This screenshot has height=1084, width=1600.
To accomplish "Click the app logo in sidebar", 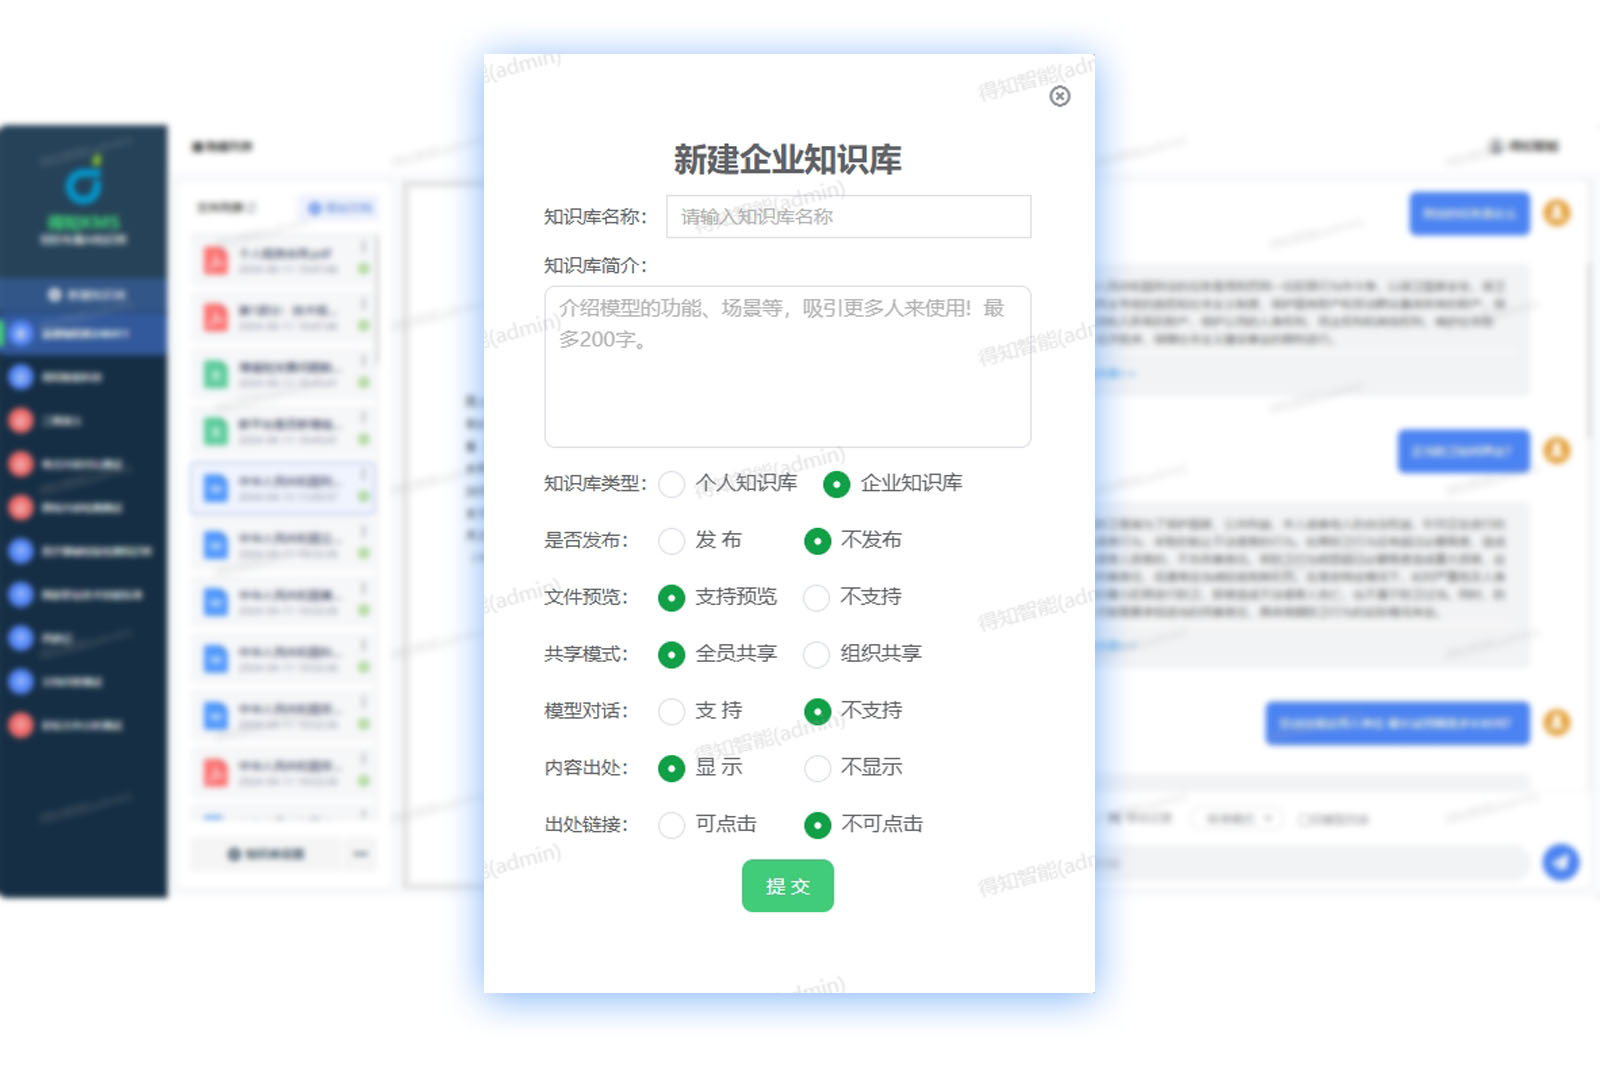I will click(84, 185).
